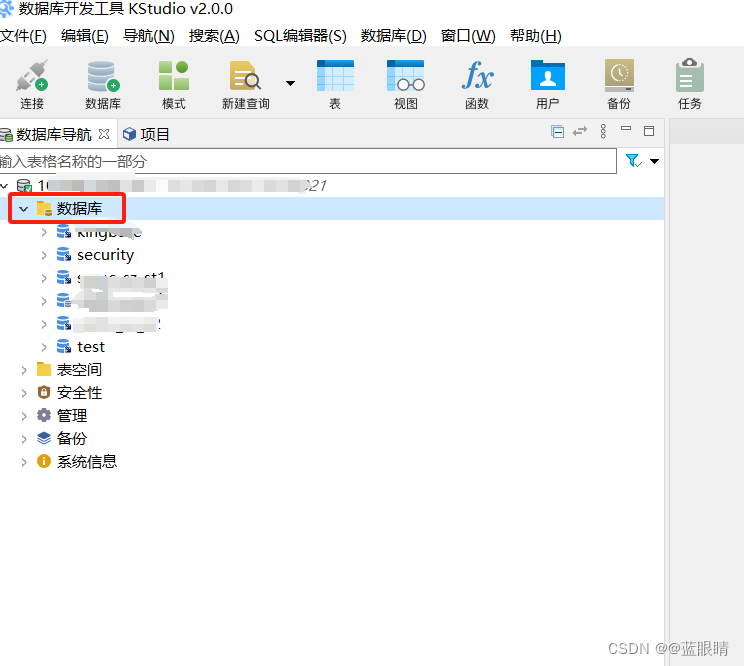Select the test database

click(91, 347)
